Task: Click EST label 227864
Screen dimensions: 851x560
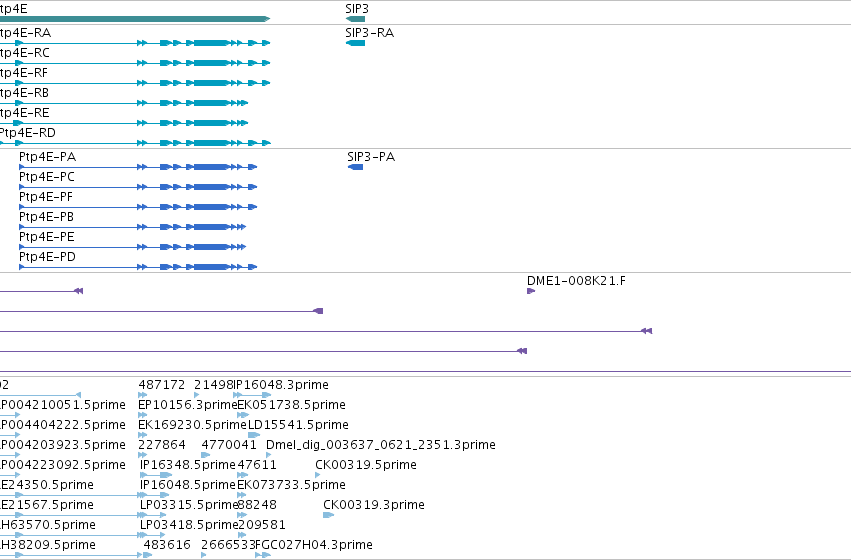Action: (x=162, y=445)
